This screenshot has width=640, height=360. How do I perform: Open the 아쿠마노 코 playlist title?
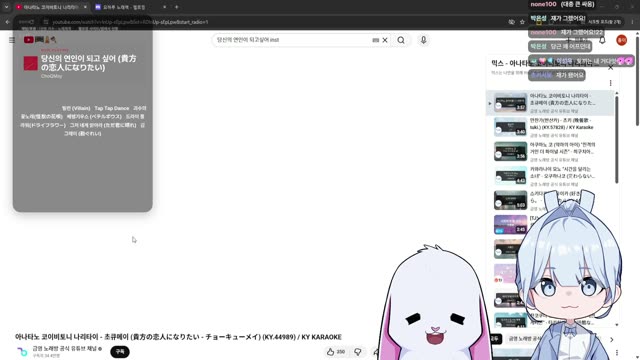tap(562, 148)
